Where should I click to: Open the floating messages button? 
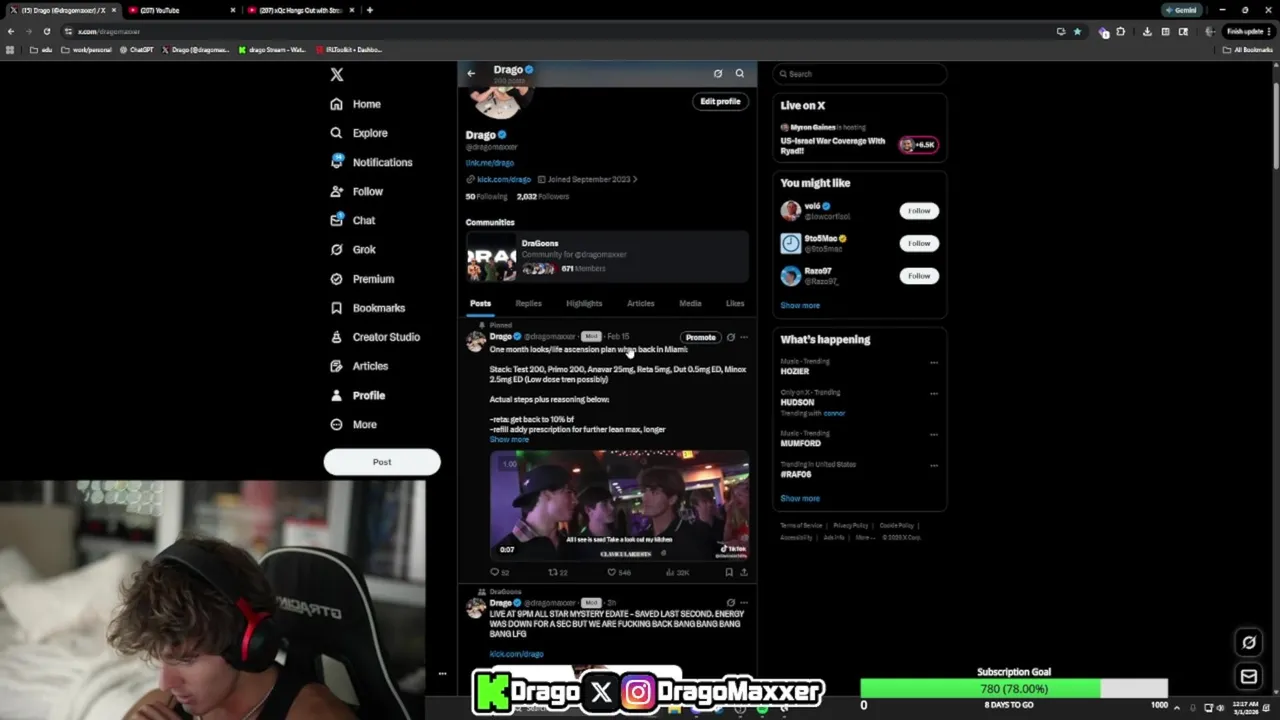pos(1249,677)
